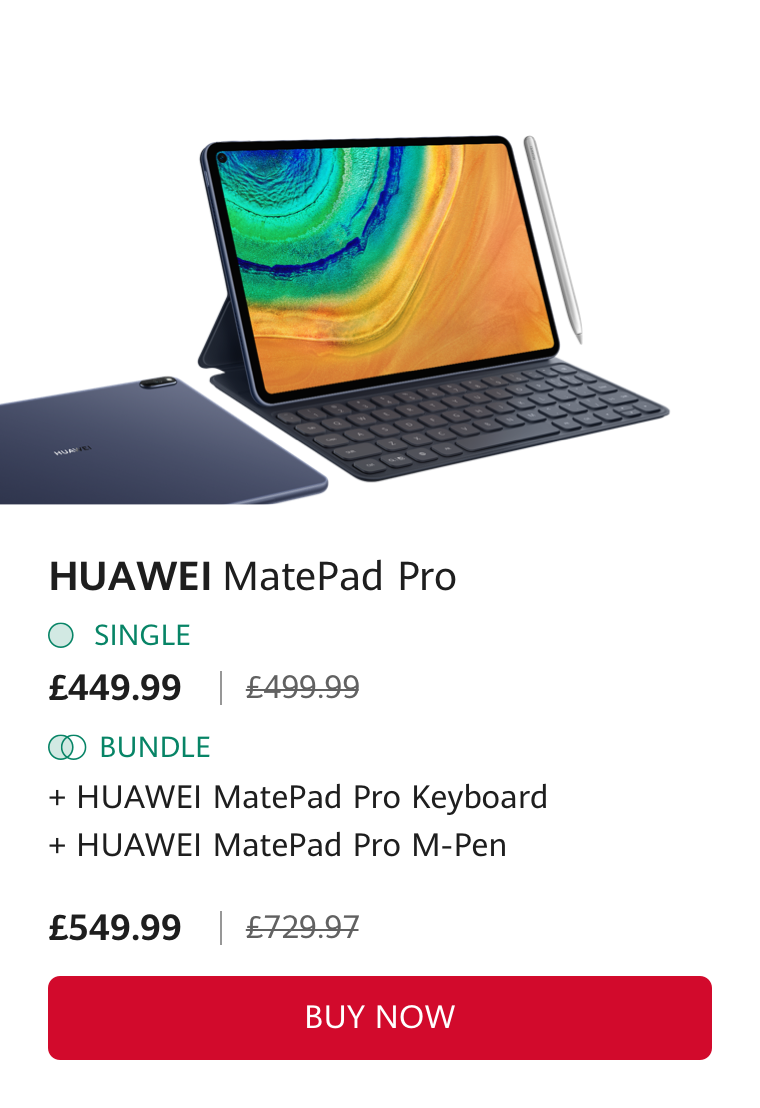Screen dimensions: 760x1108
Task: Click the HUAWEI MatePad Pro M-Pen line
Action: point(278,845)
